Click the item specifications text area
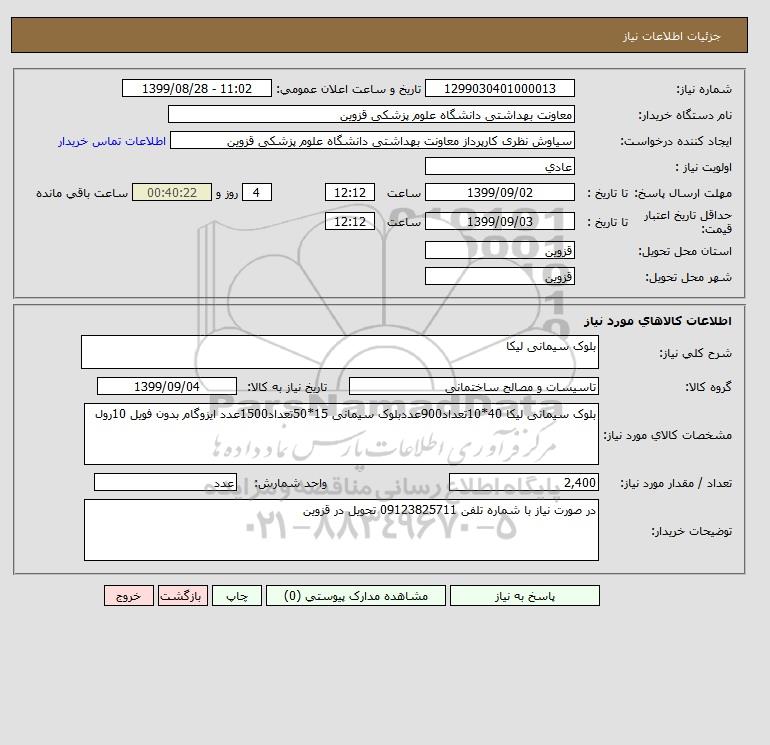770x745 pixels. 341,434
